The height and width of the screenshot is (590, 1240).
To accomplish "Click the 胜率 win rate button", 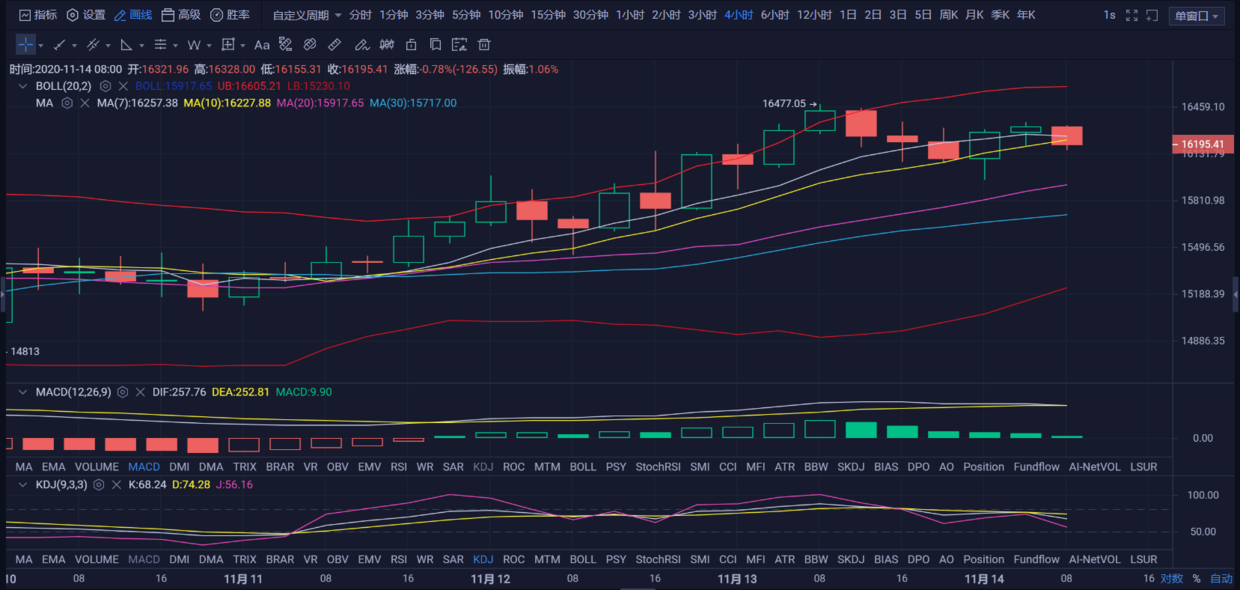I will [x=230, y=15].
